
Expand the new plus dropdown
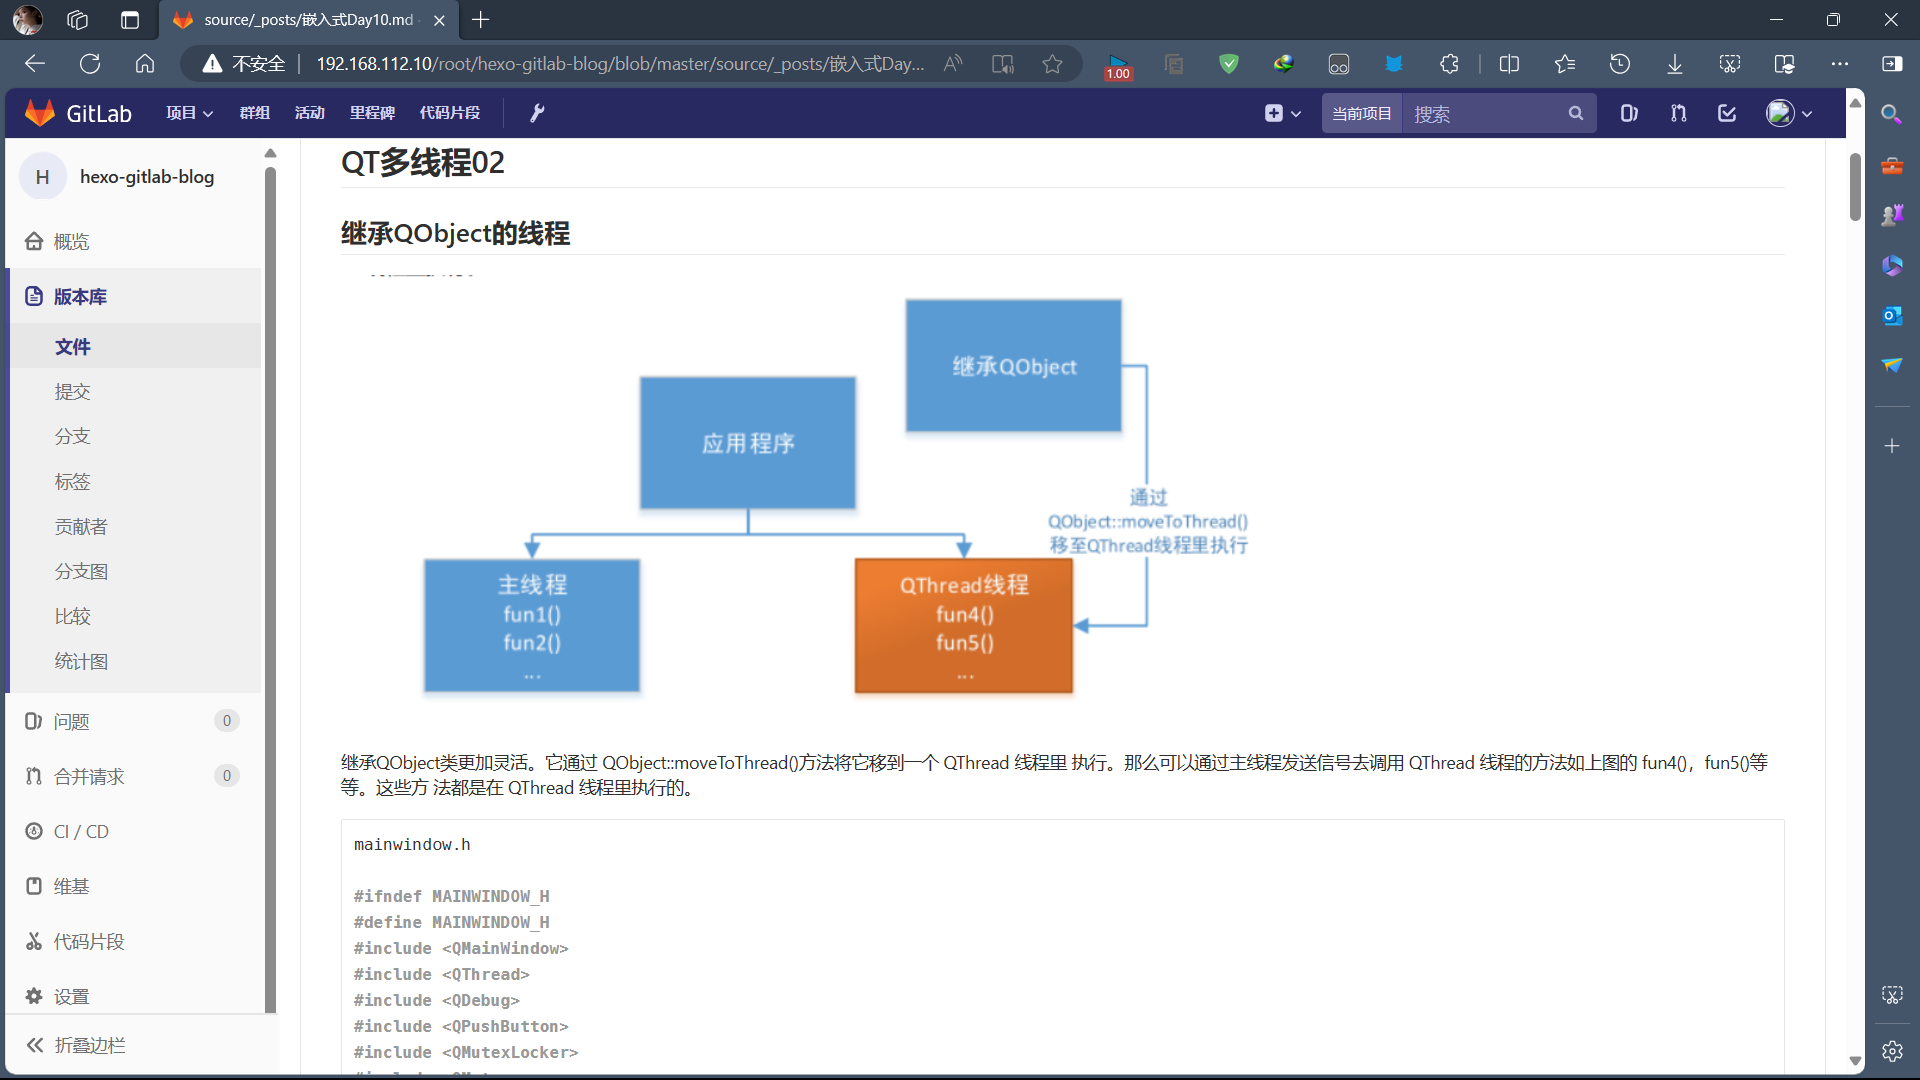tap(1282, 113)
